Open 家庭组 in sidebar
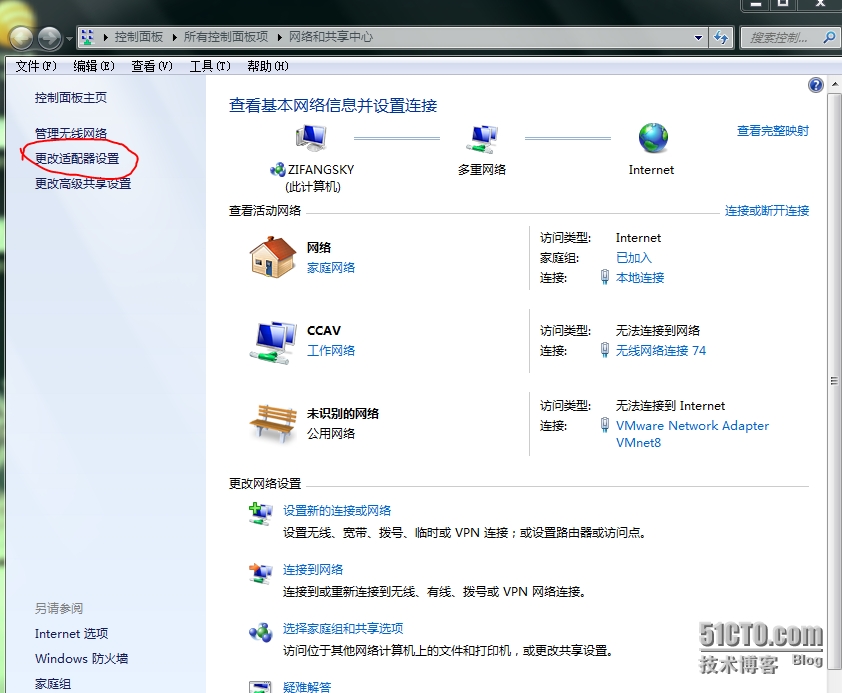This screenshot has width=842, height=693. (x=53, y=684)
